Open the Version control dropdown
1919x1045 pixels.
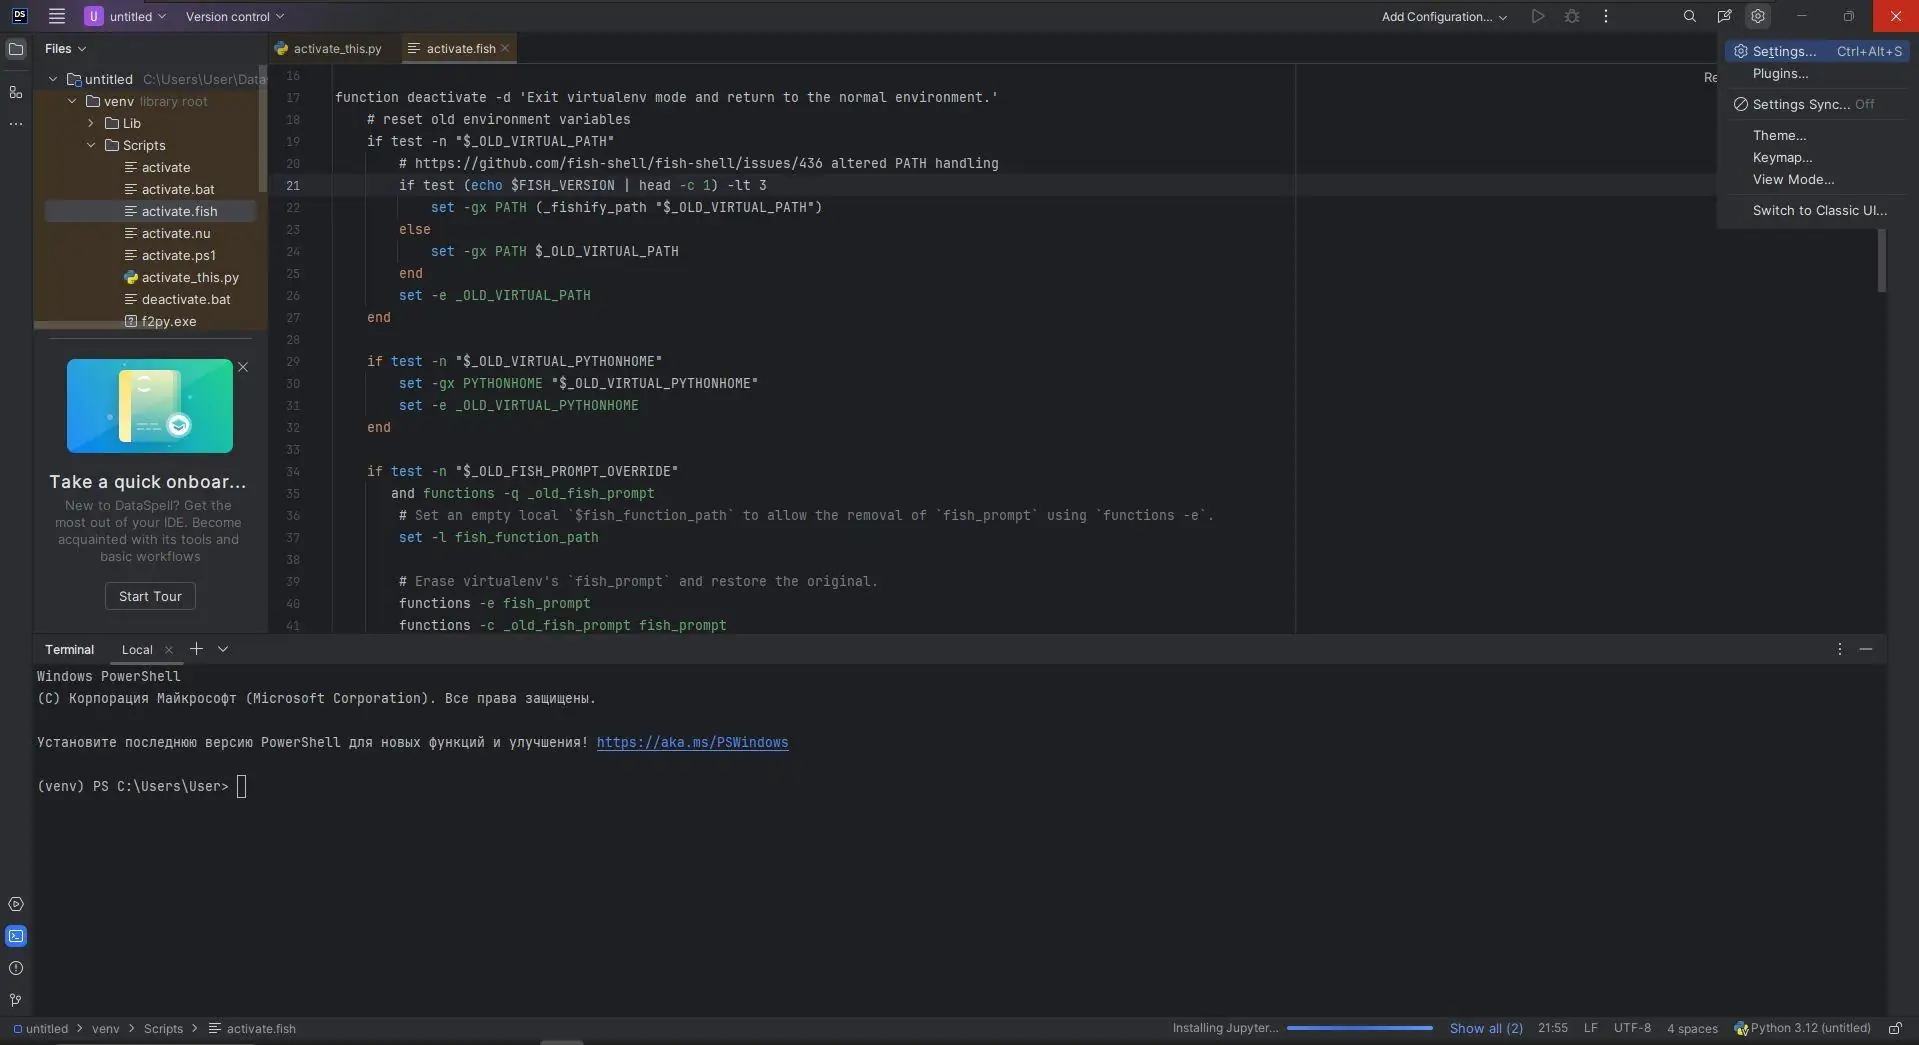[235, 16]
